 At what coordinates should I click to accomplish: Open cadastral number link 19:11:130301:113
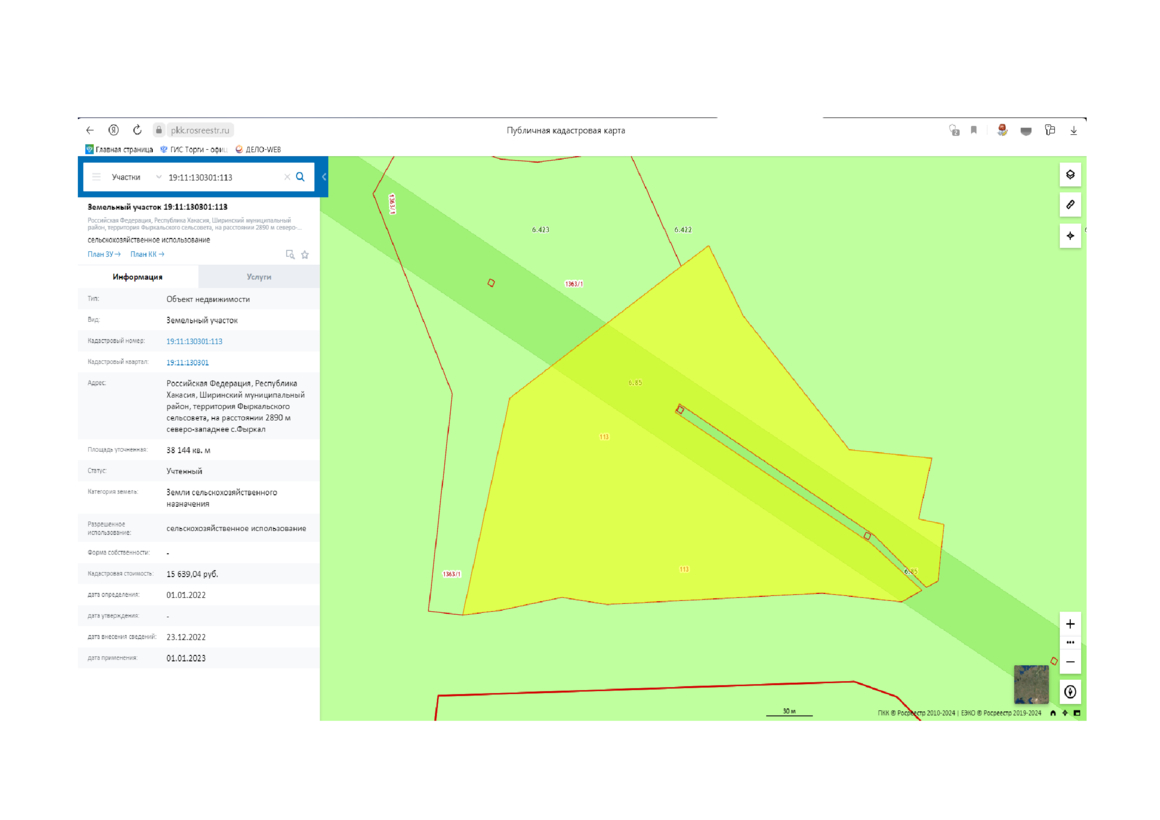coord(195,341)
